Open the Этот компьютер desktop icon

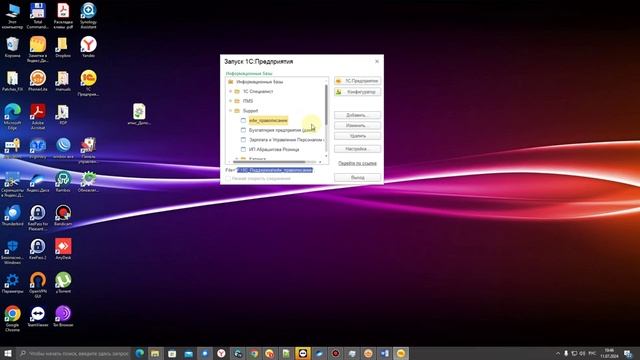pos(12,16)
